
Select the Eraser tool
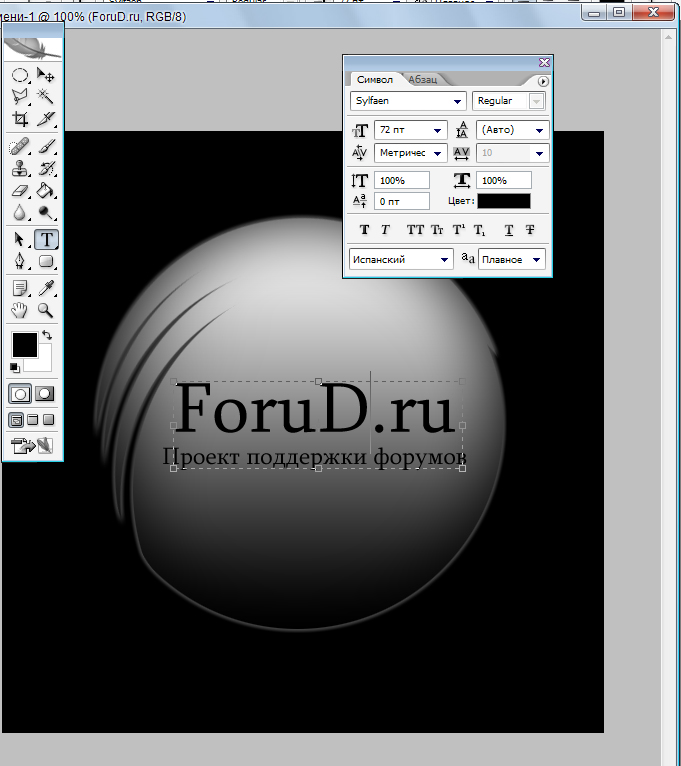pos(20,191)
